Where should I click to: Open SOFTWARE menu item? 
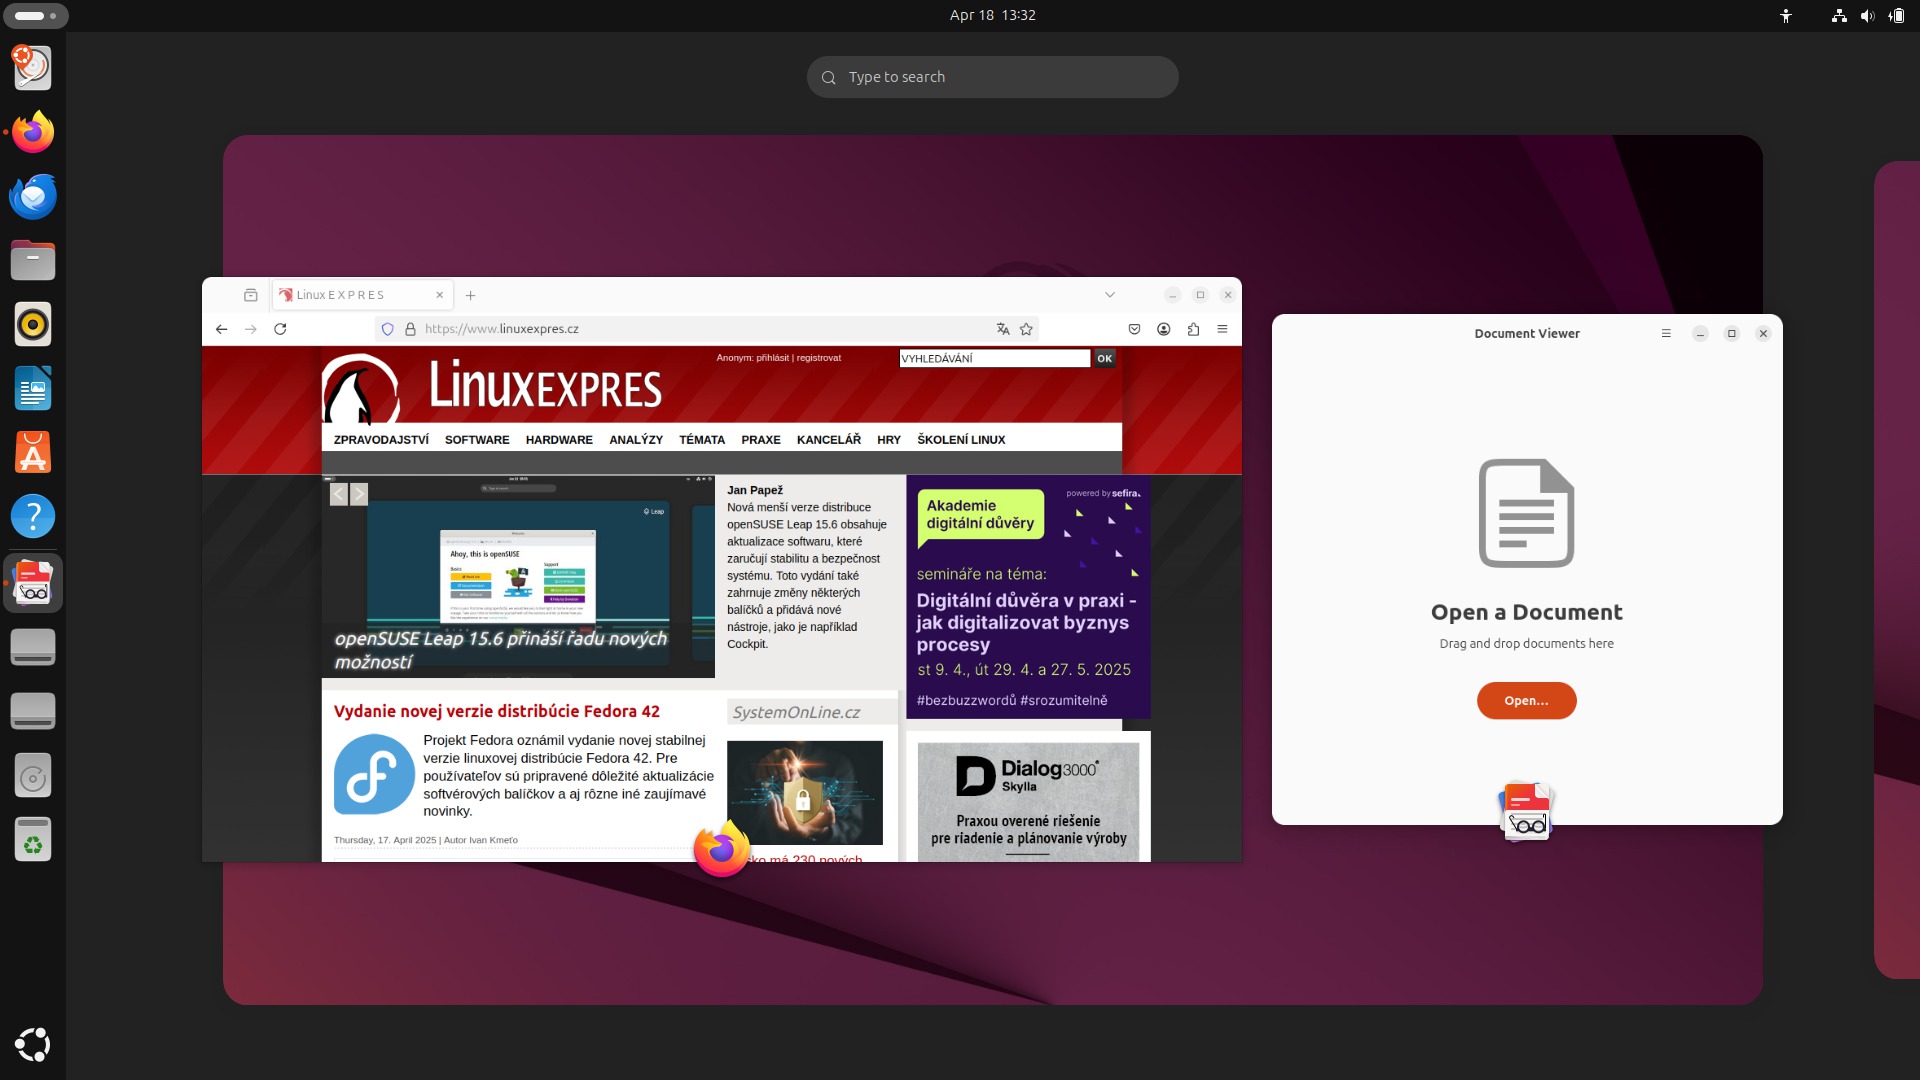[477, 440]
